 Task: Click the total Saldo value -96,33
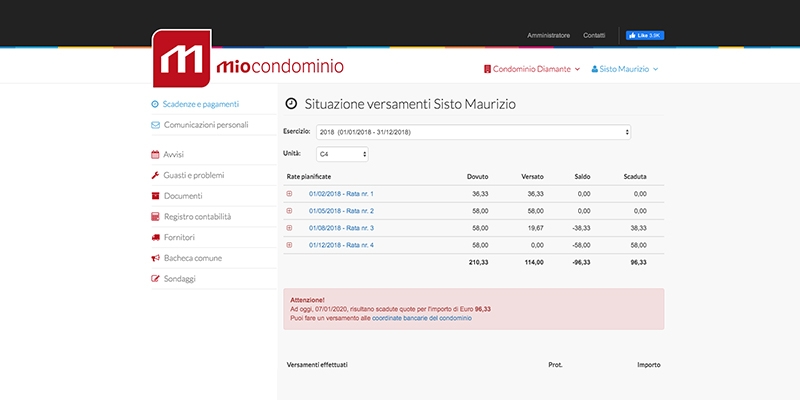pyautogui.click(x=581, y=262)
